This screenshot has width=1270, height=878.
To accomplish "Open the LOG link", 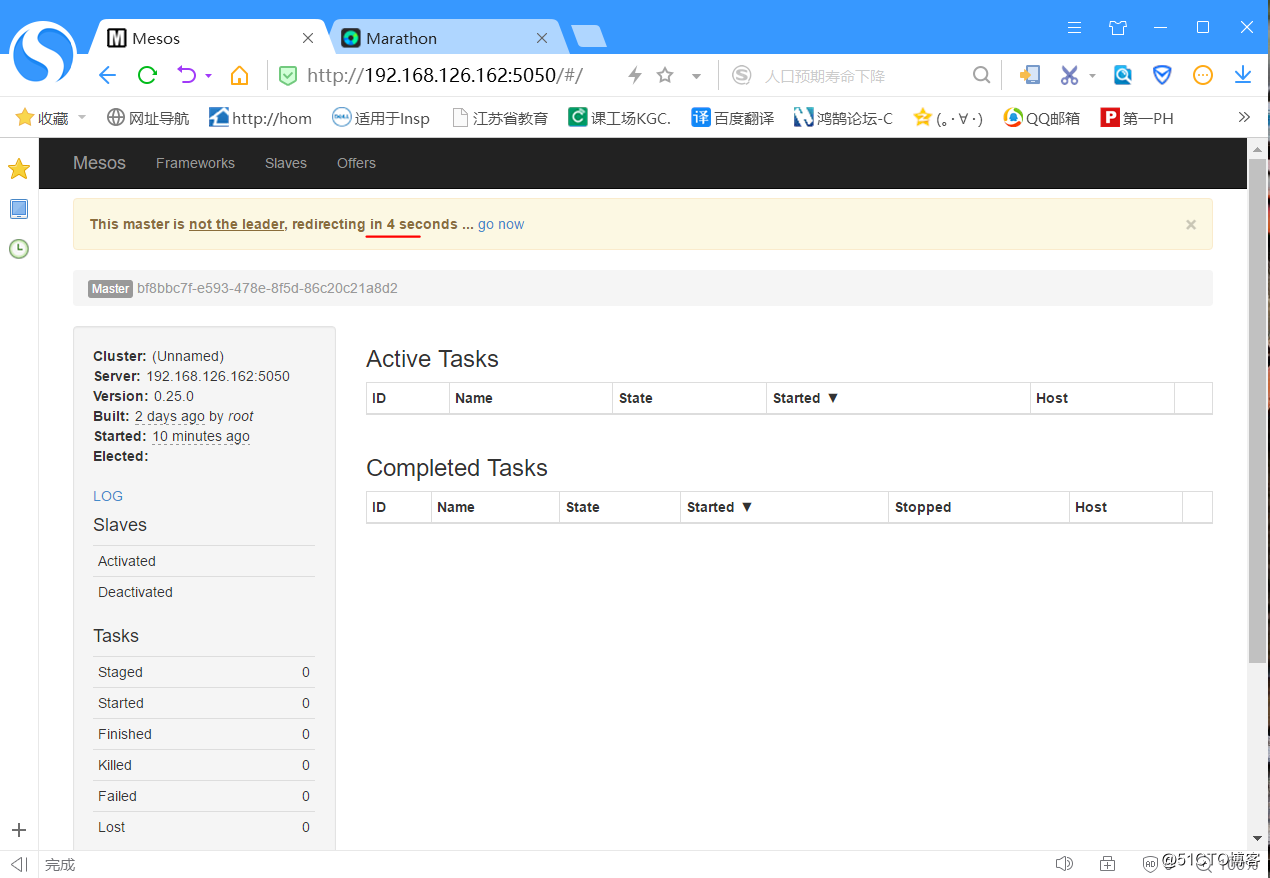I will point(108,496).
